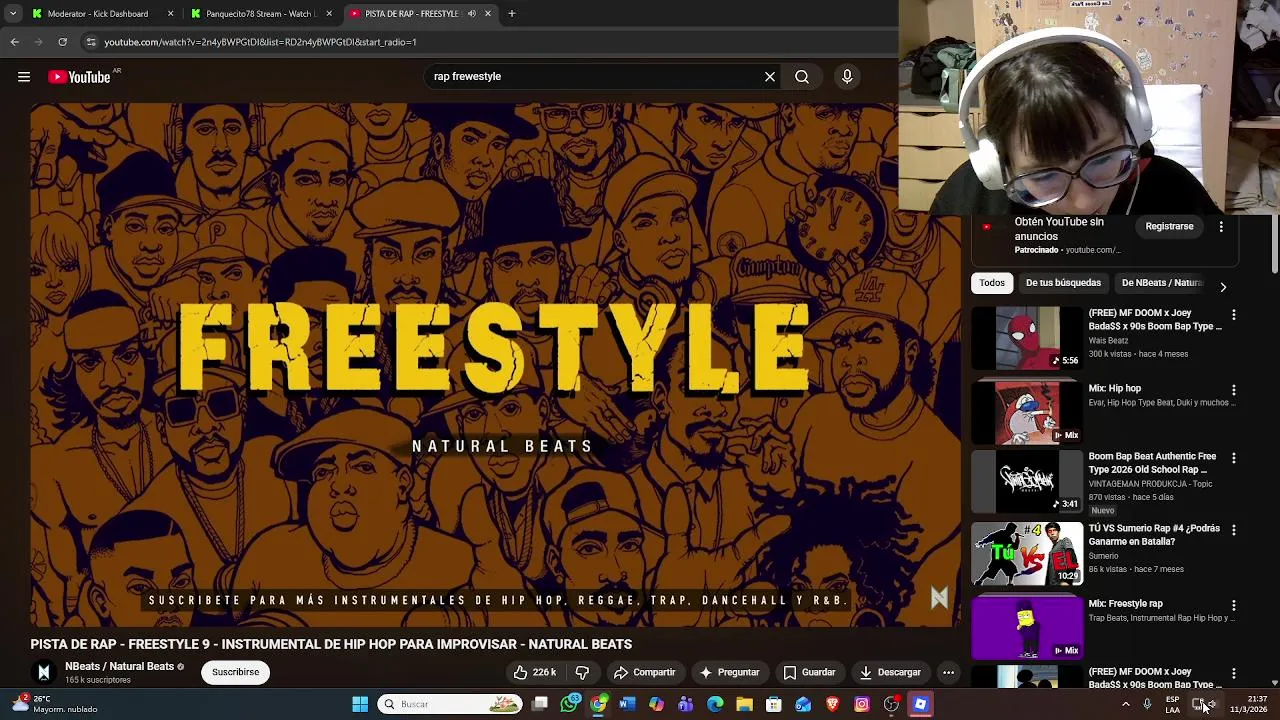Open ESP LAA language indicator

[1172, 705]
